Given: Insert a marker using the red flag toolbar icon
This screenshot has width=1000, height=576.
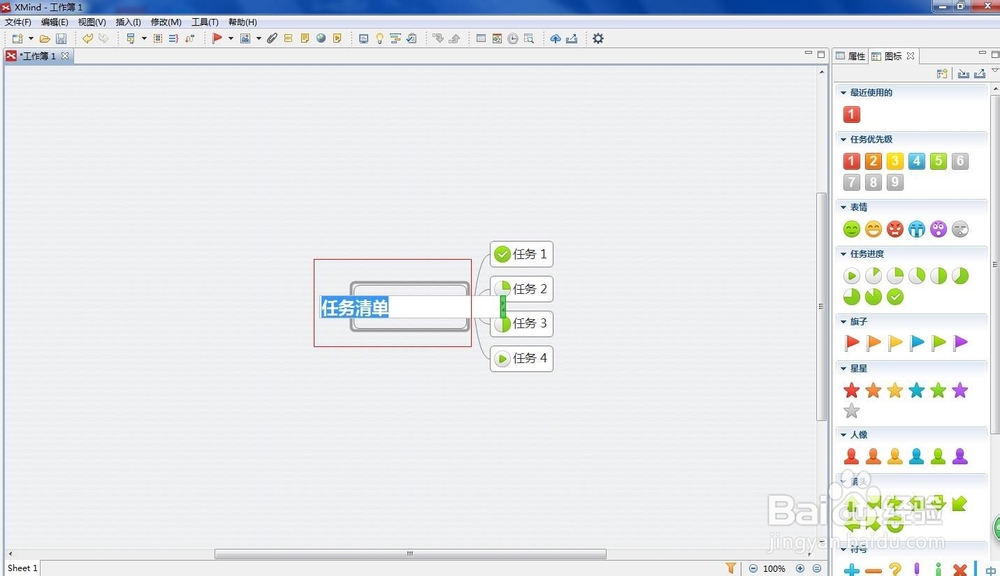Looking at the screenshot, I should click(217, 38).
